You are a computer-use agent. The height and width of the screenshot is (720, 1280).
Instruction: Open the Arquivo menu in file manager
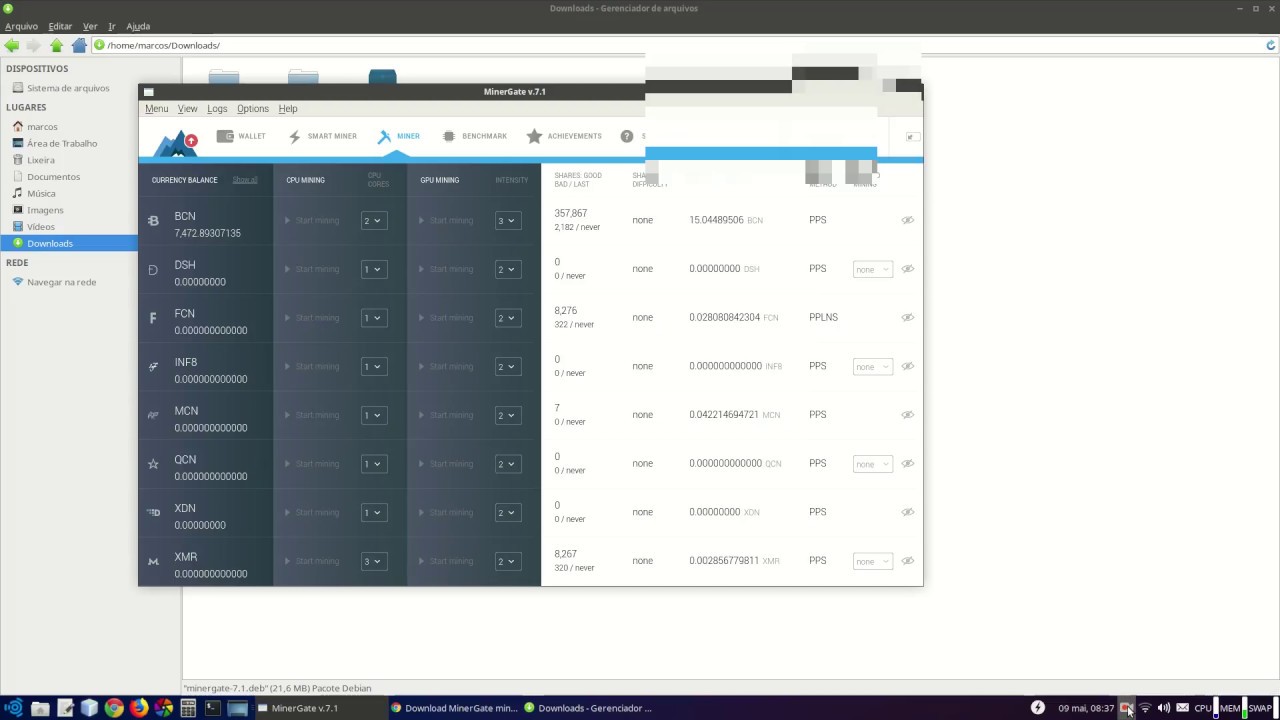pos(21,26)
